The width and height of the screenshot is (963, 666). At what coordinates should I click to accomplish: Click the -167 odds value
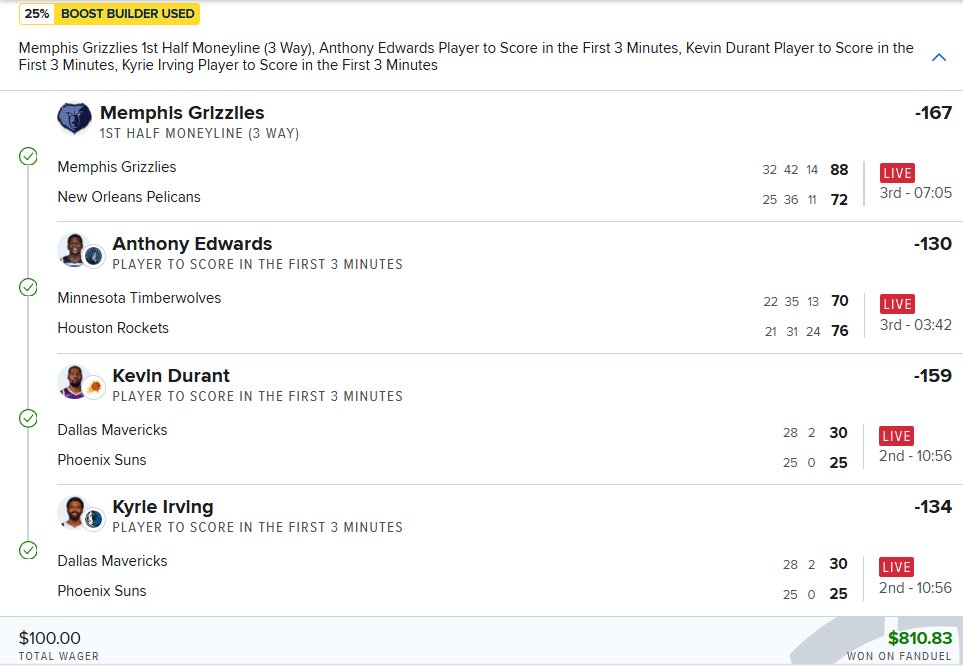tap(933, 112)
